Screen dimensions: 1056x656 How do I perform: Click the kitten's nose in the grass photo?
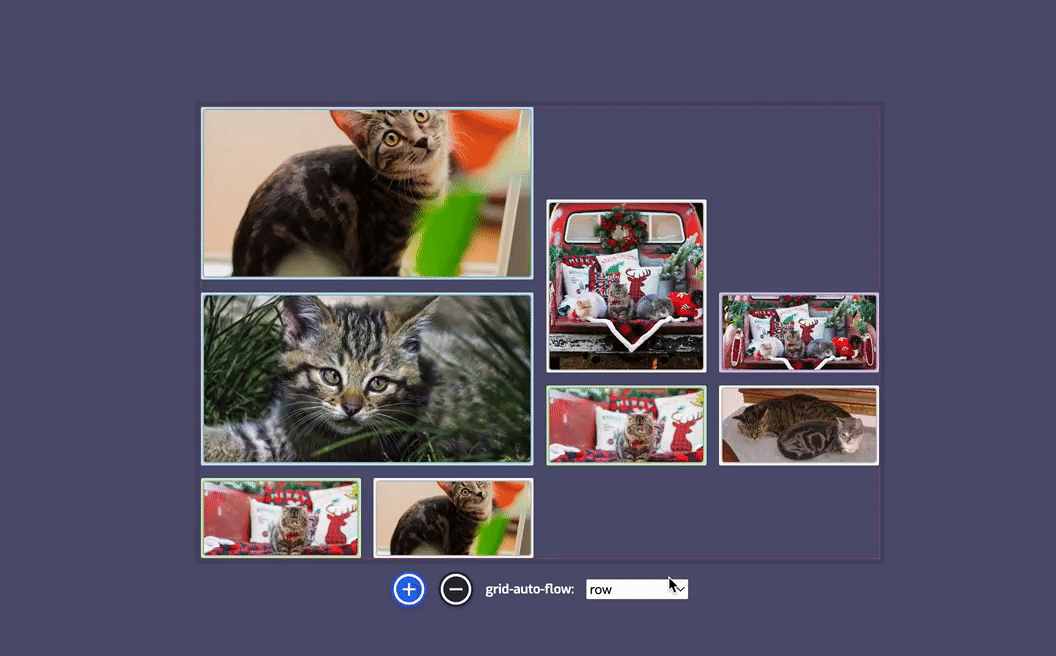(x=351, y=408)
